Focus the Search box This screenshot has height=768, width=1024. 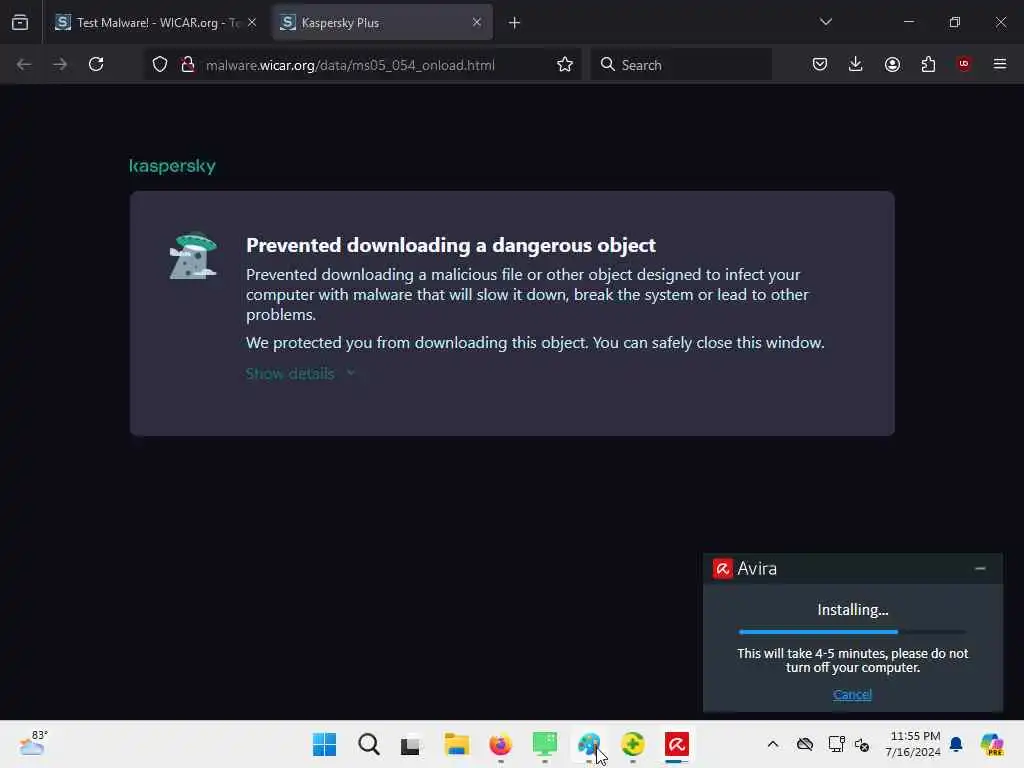tap(681, 64)
